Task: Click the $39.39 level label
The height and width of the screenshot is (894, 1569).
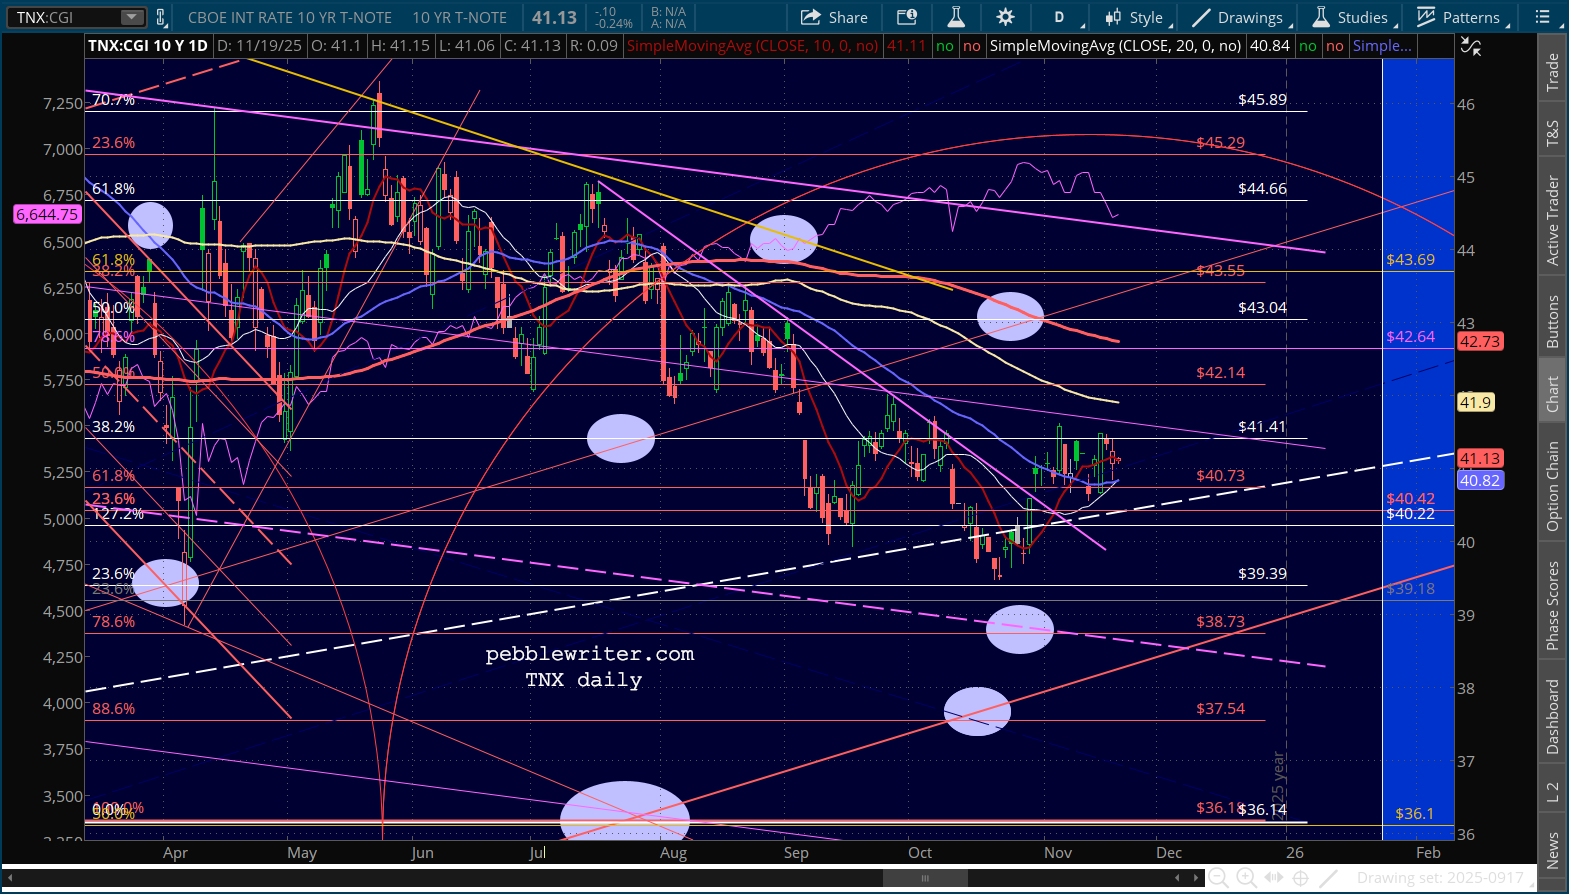Action: click(1262, 574)
